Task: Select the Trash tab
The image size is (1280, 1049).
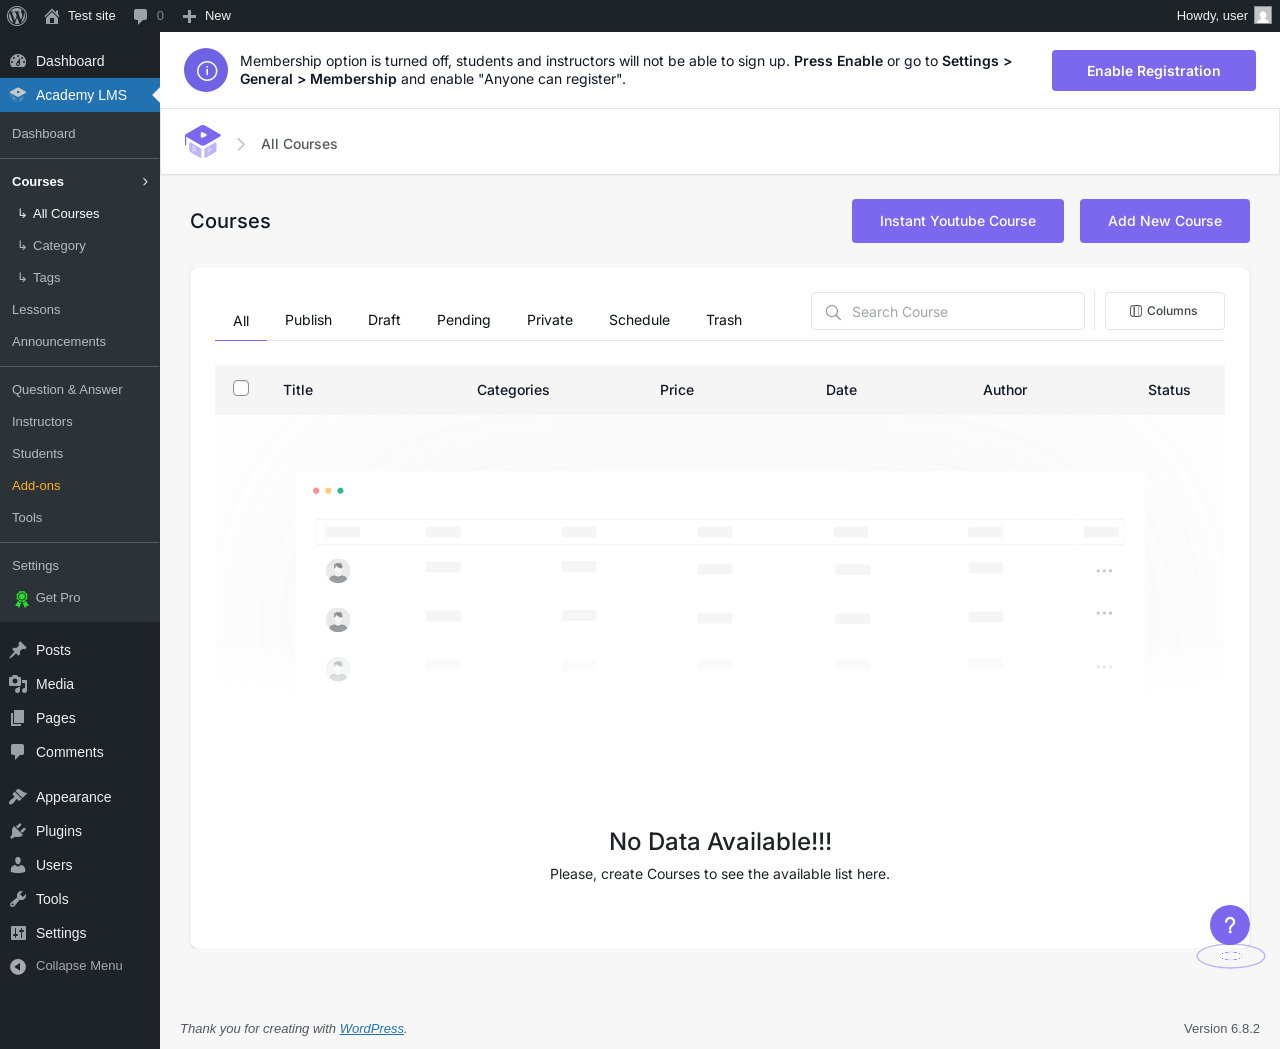Action: click(x=724, y=320)
